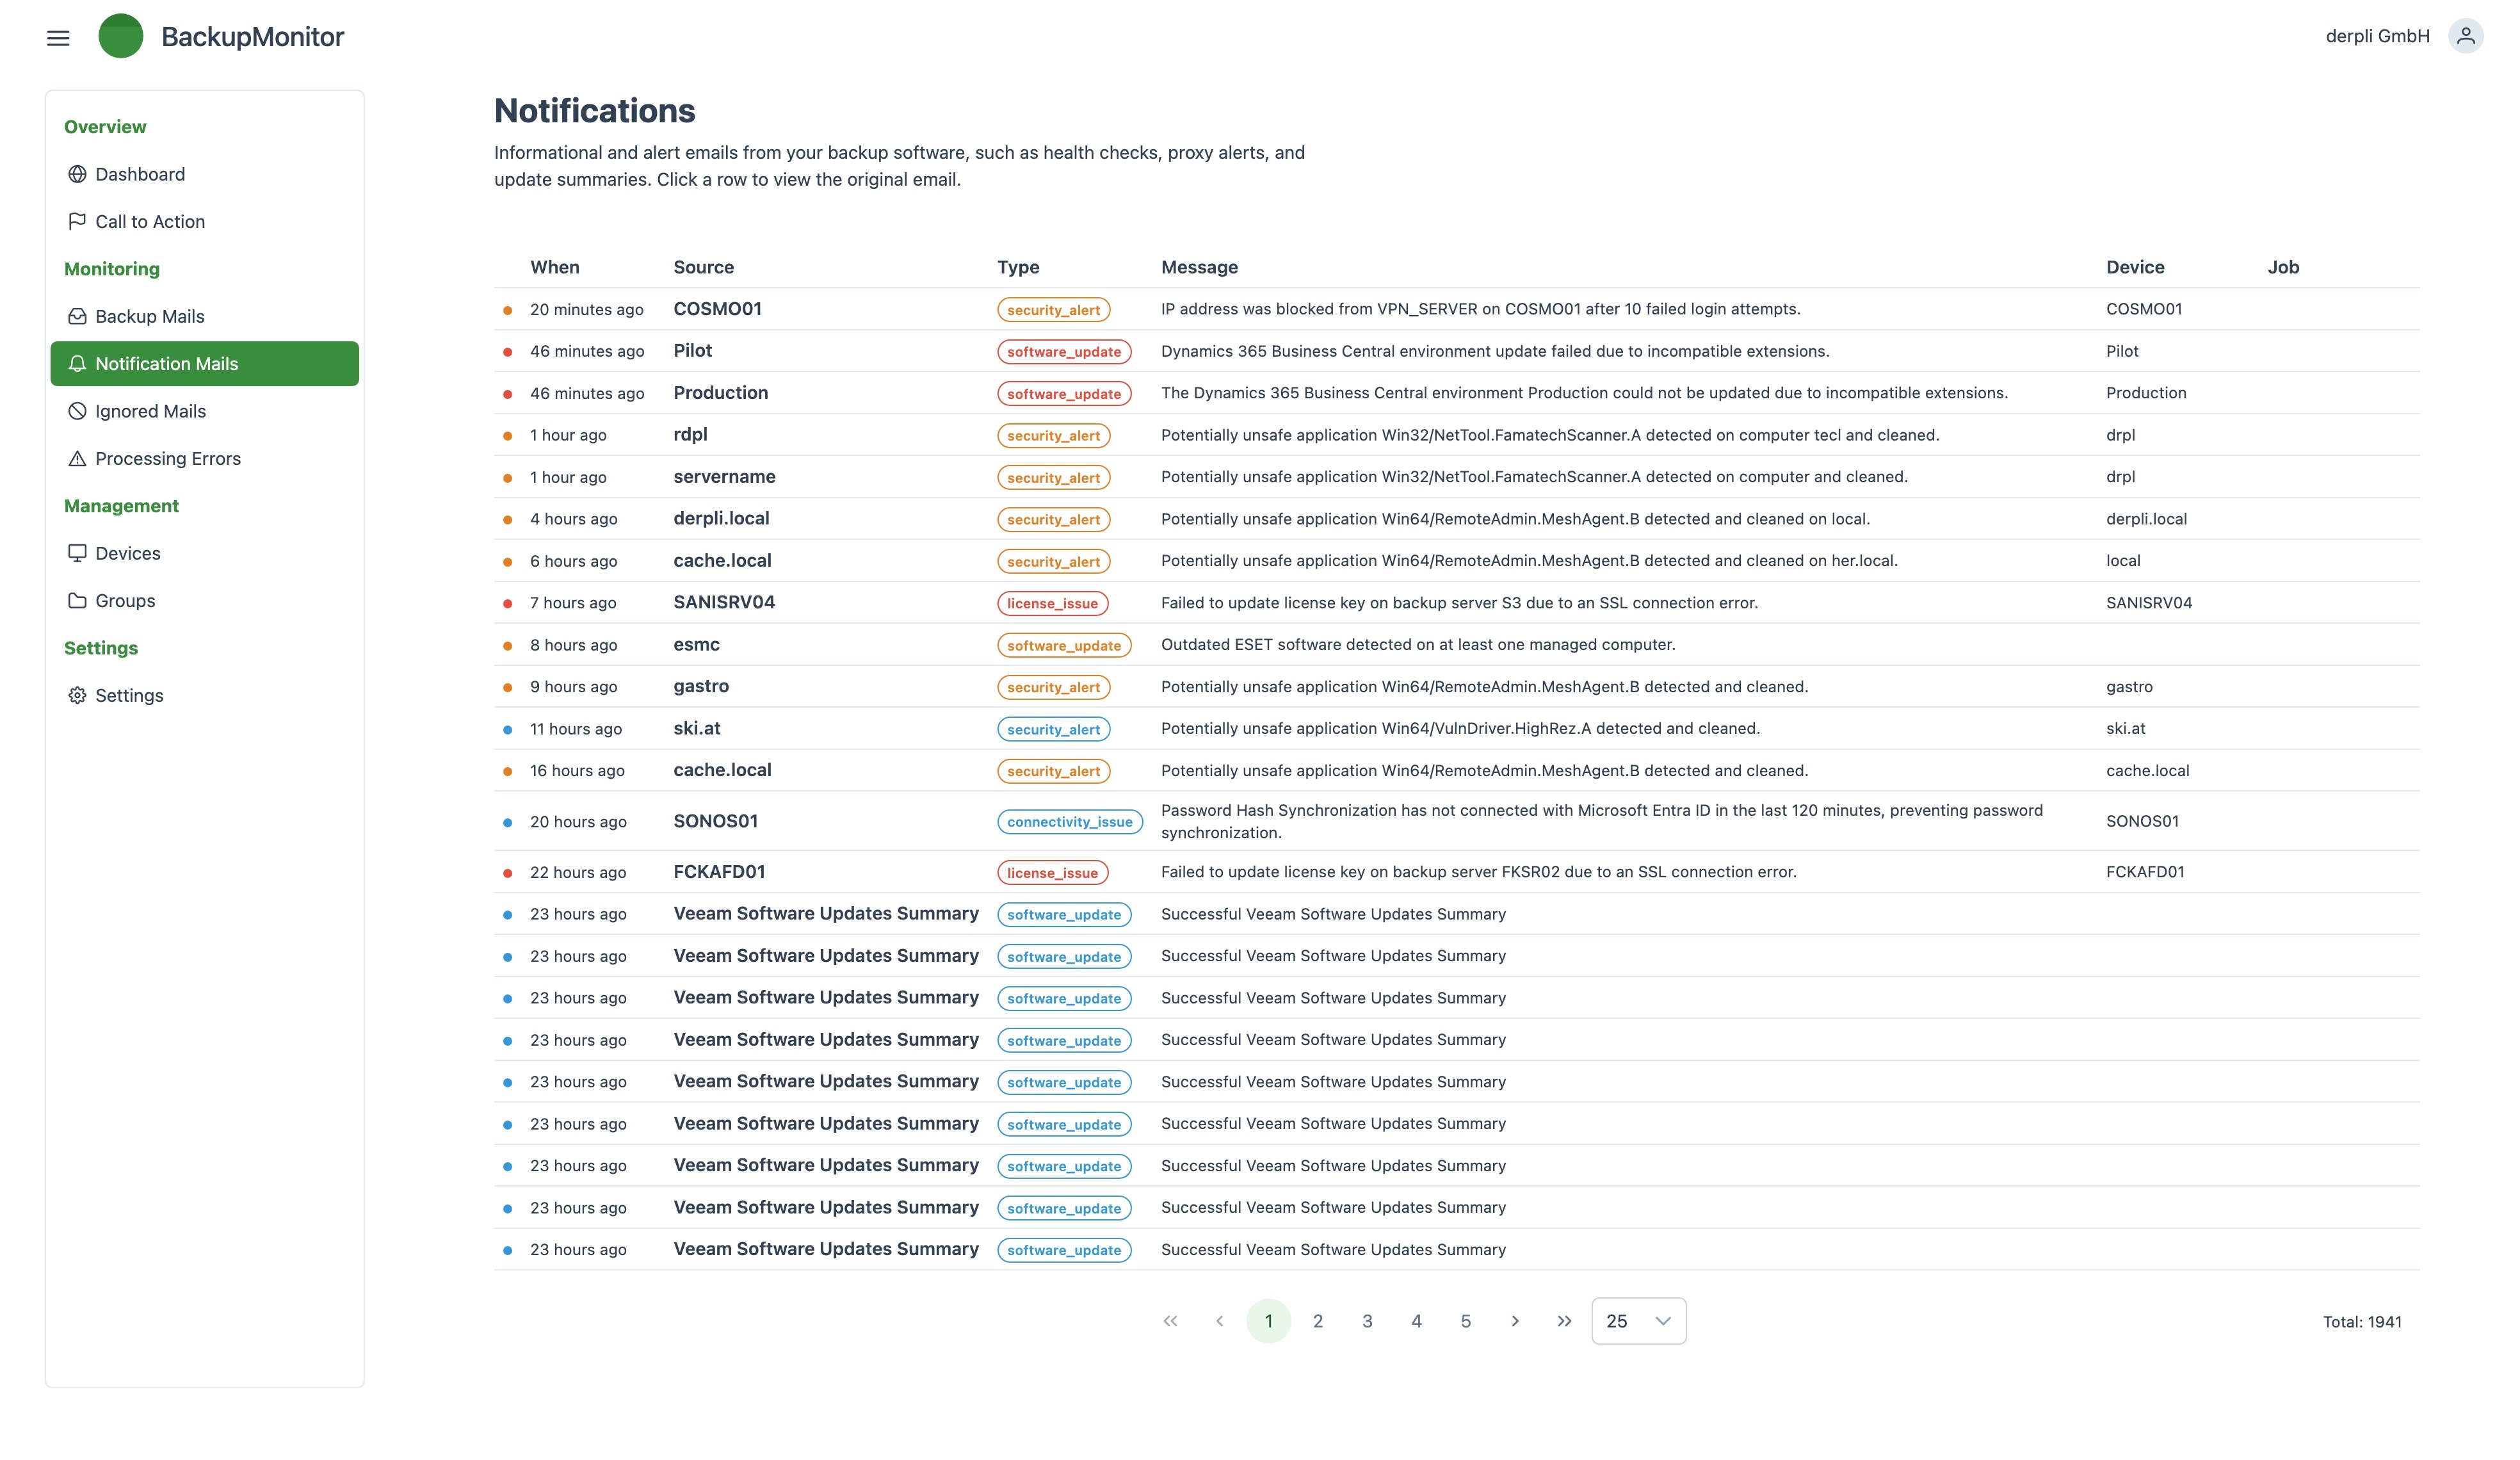Click the '11 hours ago' timestamp

pyautogui.click(x=576, y=729)
